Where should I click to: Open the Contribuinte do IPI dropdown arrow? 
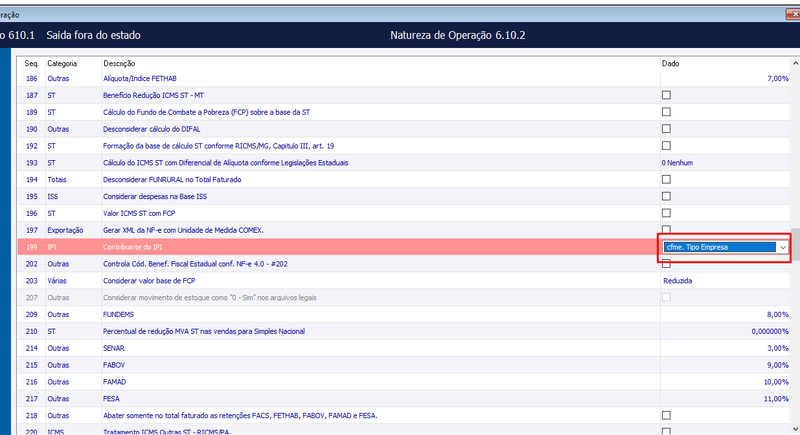[x=783, y=247]
